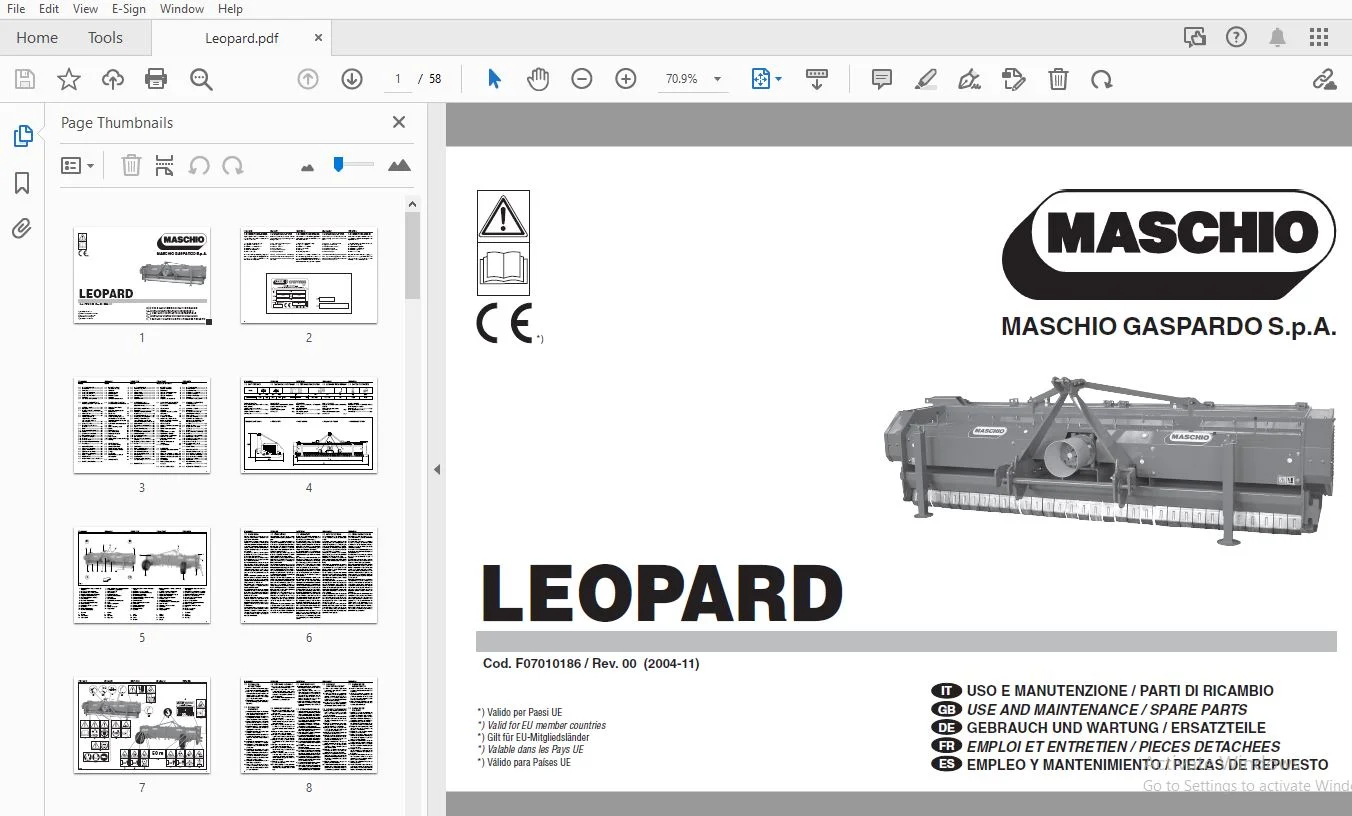The width and height of the screenshot is (1352, 816).
Task: Add a sticky note comment
Action: pyautogui.click(x=882, y=79)
